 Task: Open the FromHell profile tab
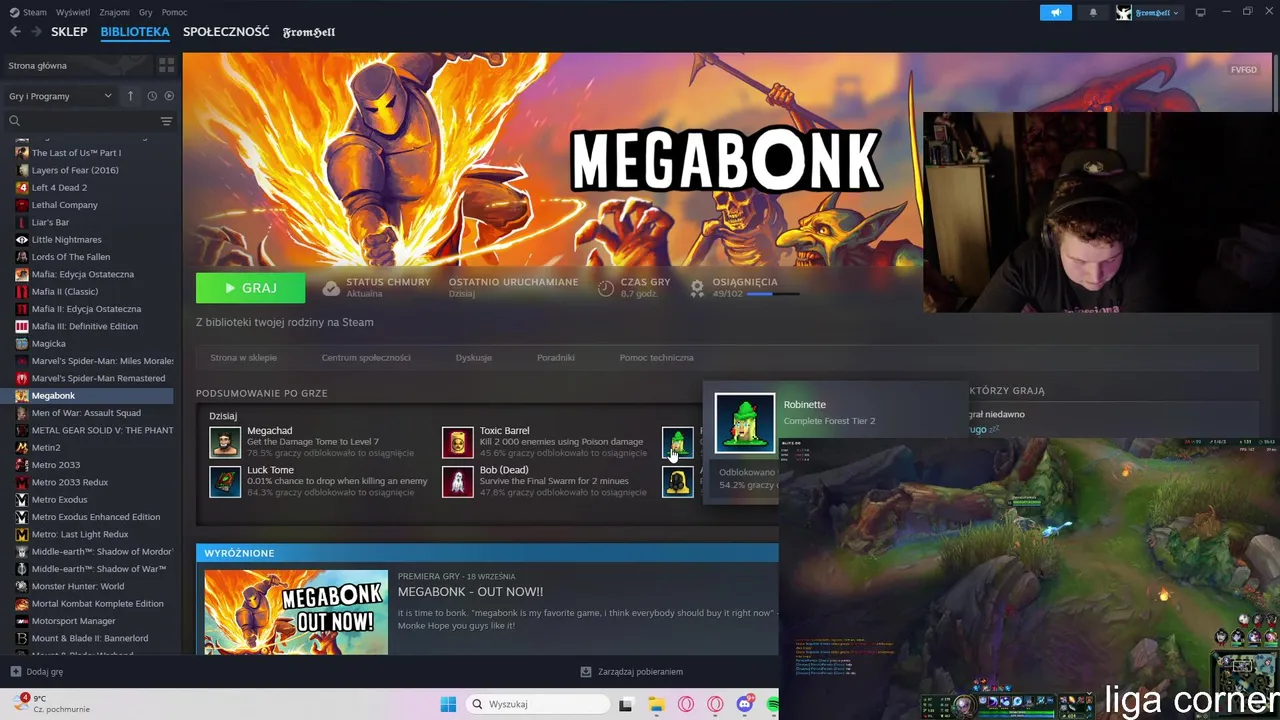(x=309, y=32)
